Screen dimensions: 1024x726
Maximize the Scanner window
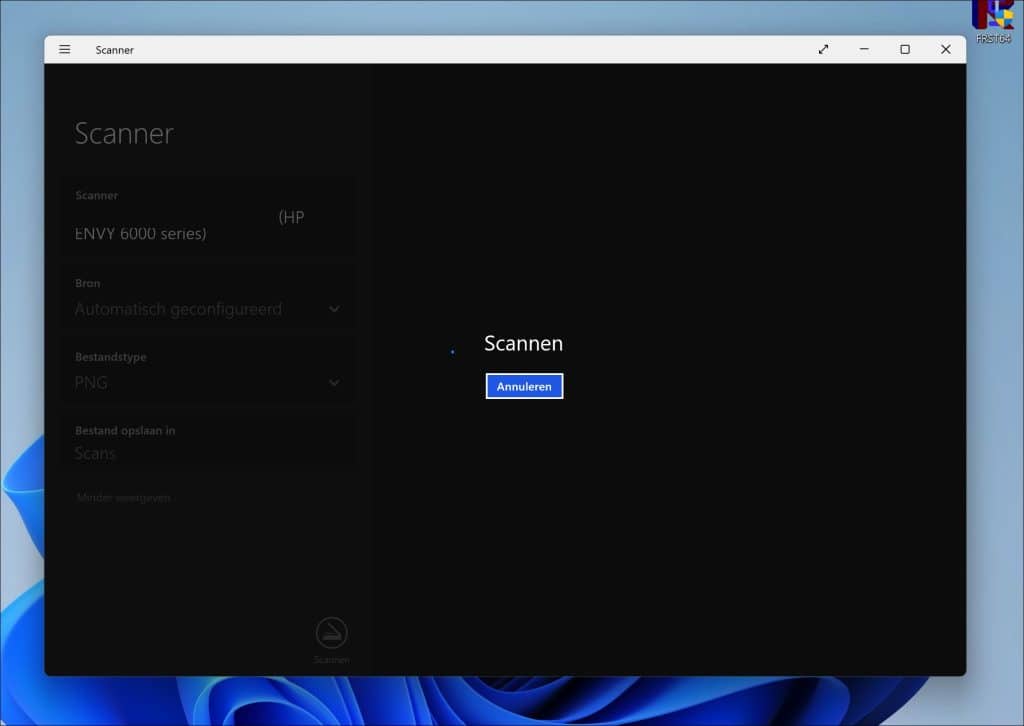[905, 50]
